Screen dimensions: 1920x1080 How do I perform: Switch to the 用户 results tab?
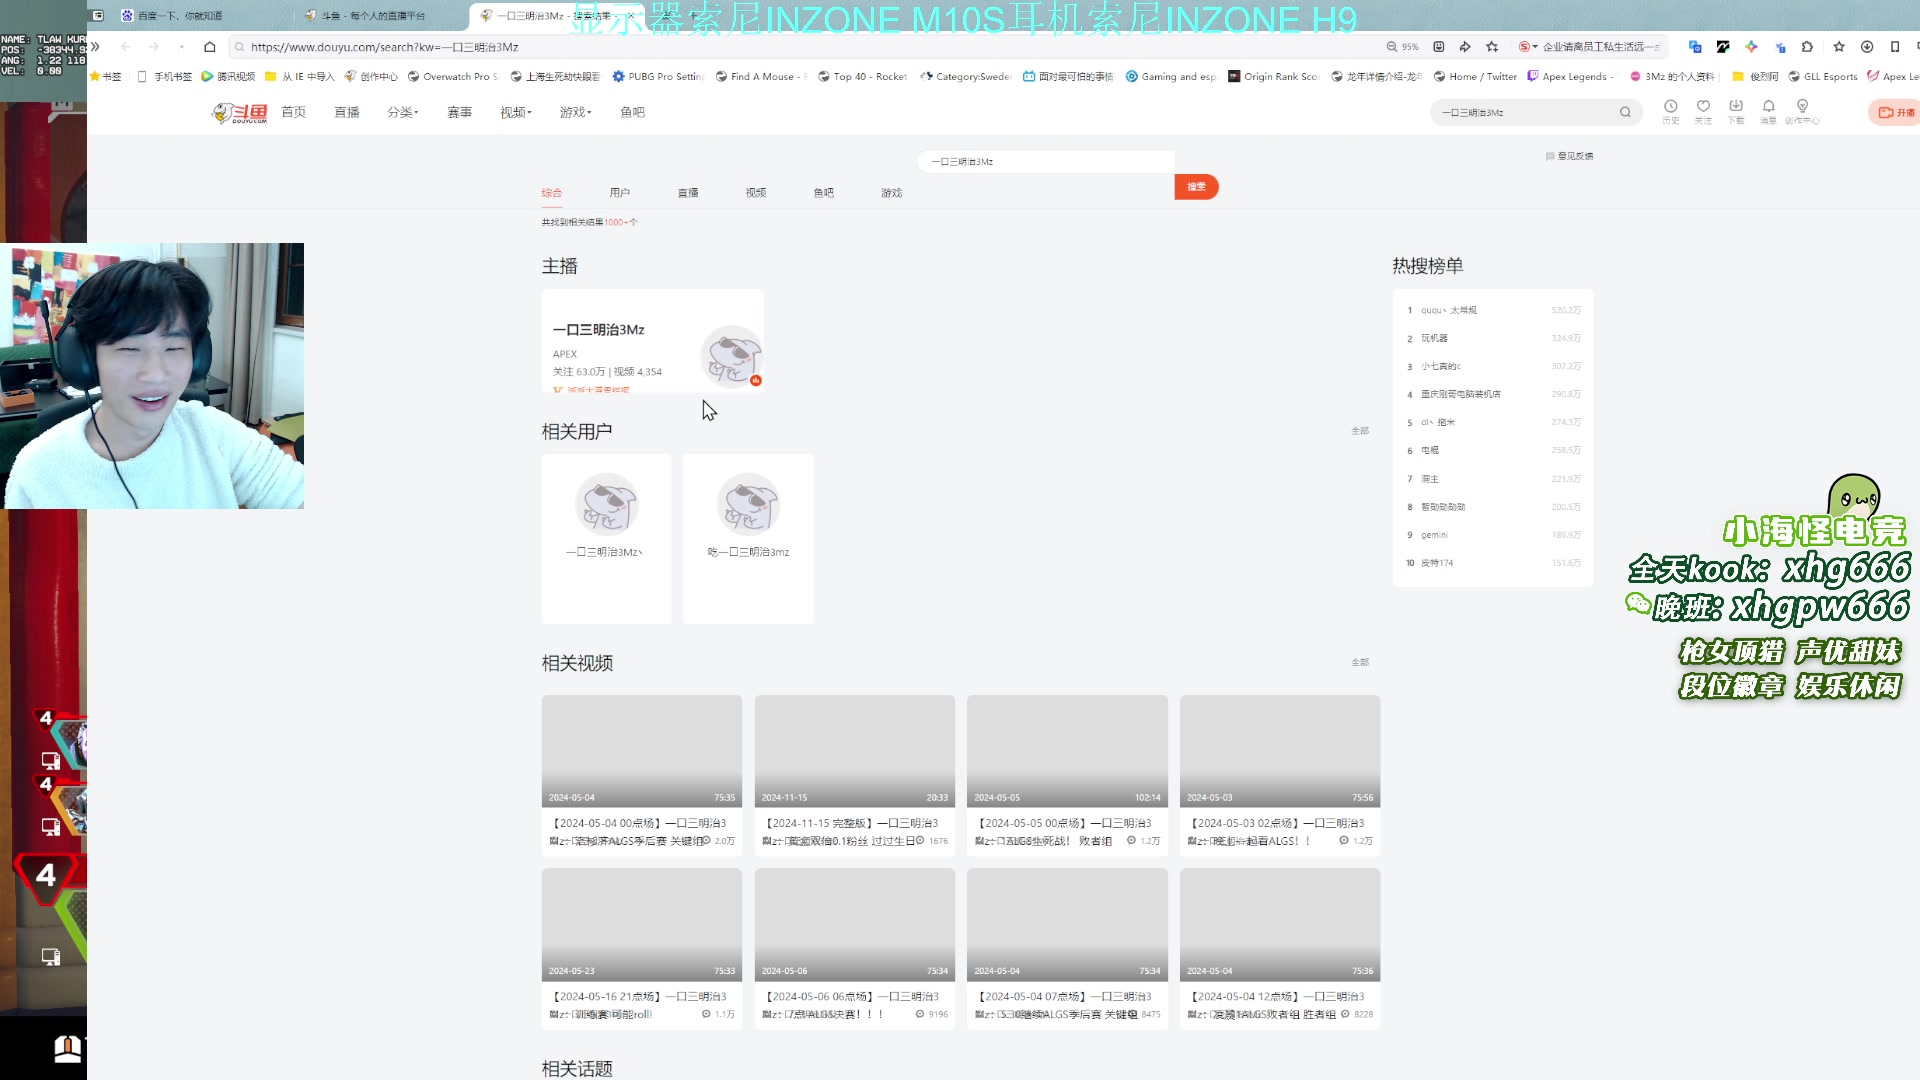(620, 193)
